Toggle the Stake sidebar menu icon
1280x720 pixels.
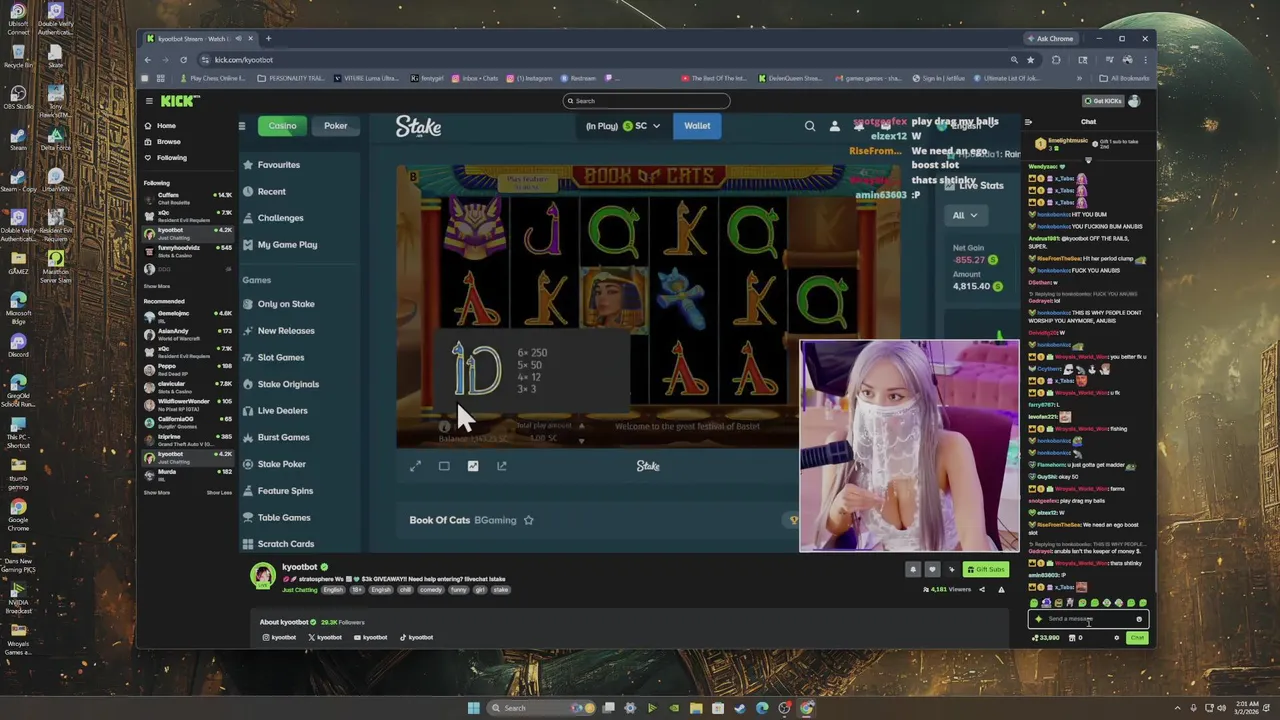pos(241,126)
